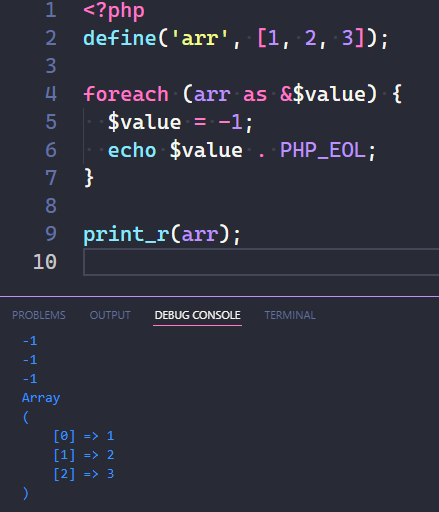Click the Array output line in console
The image size is (439, 512).
coord(41,398)
